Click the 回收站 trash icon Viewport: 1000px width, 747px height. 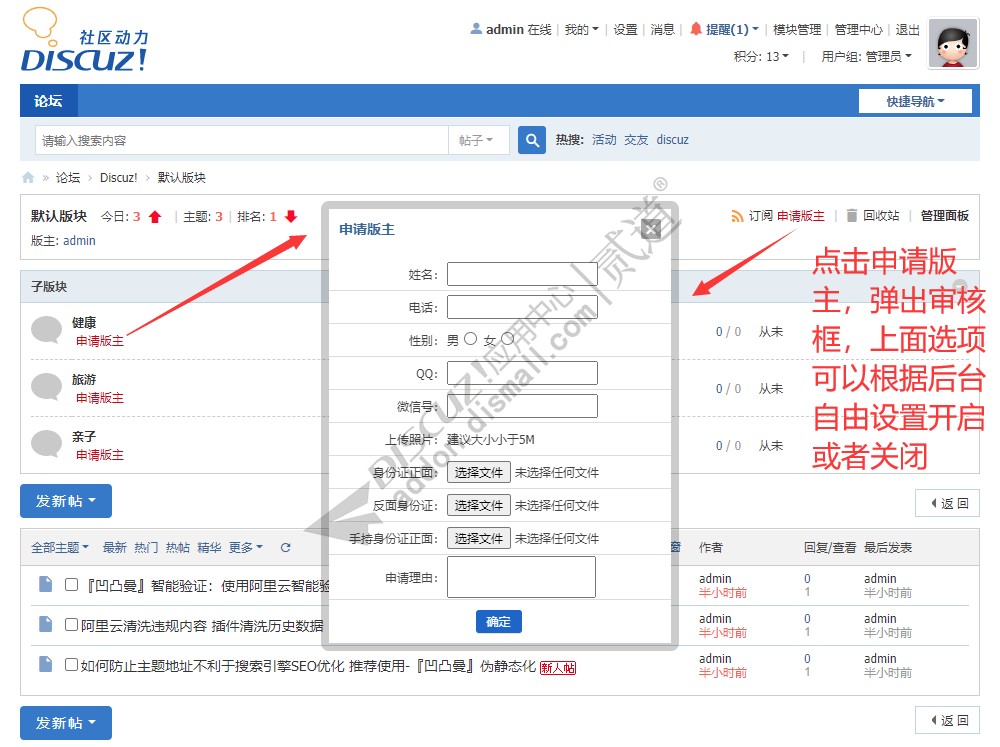point(851,216)
